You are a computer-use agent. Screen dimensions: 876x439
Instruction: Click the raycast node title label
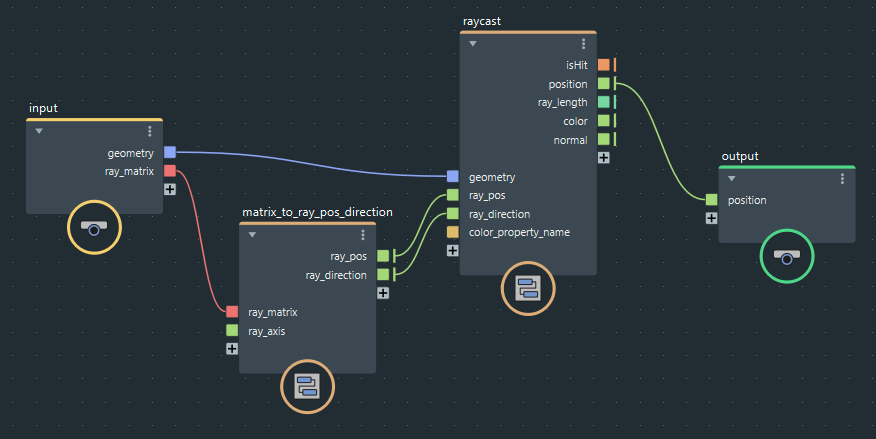(x=484, y=20)
